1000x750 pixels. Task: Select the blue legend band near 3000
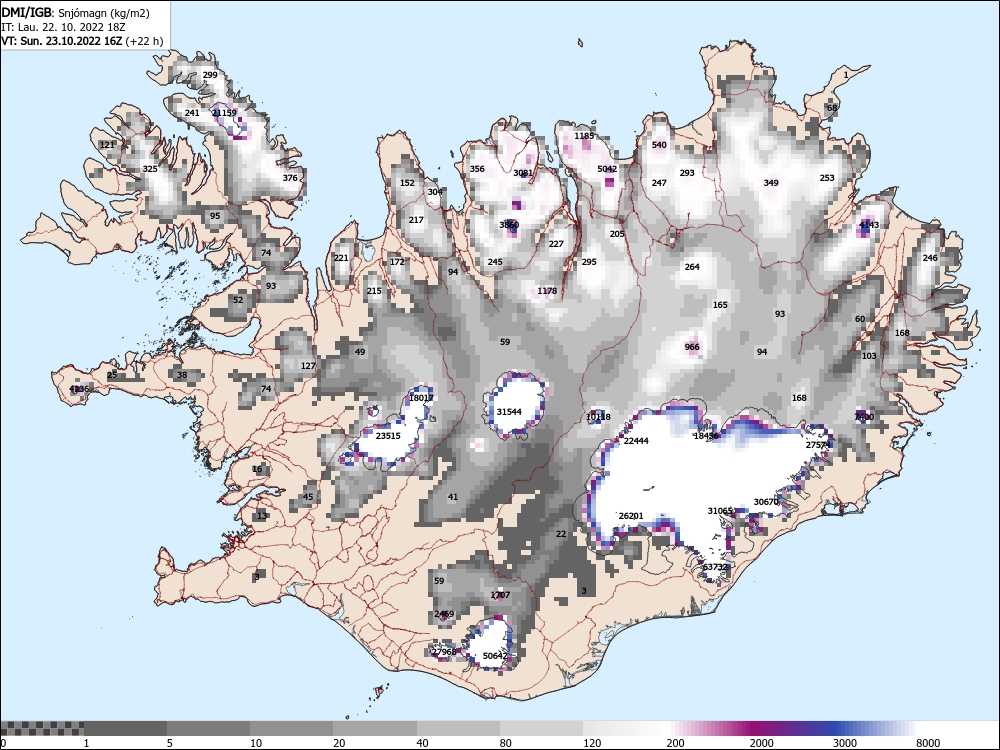[x=835, y=728]
